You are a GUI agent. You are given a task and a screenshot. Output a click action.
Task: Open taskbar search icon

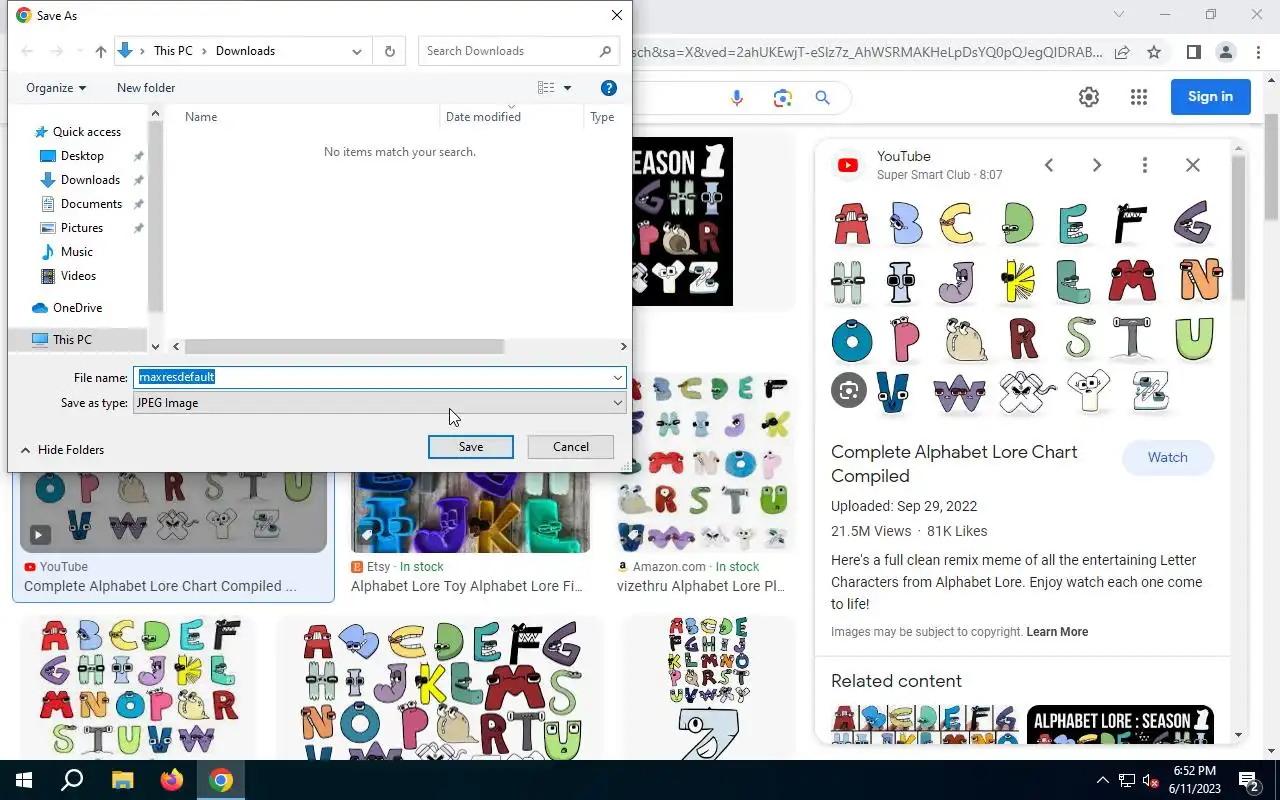[x=72, y=780]
